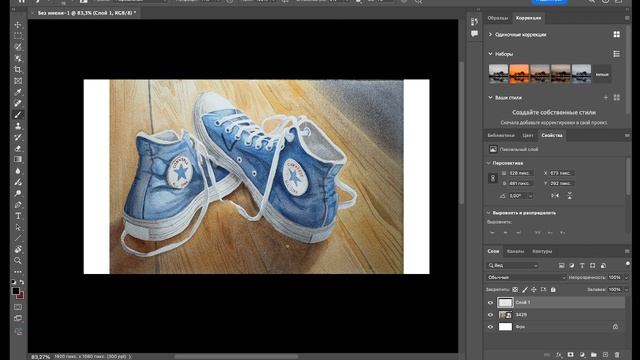Toggle lock transparent pixels
Viewport: 640px width, 360px height.
pyautogui.click(x=515, y=289)
